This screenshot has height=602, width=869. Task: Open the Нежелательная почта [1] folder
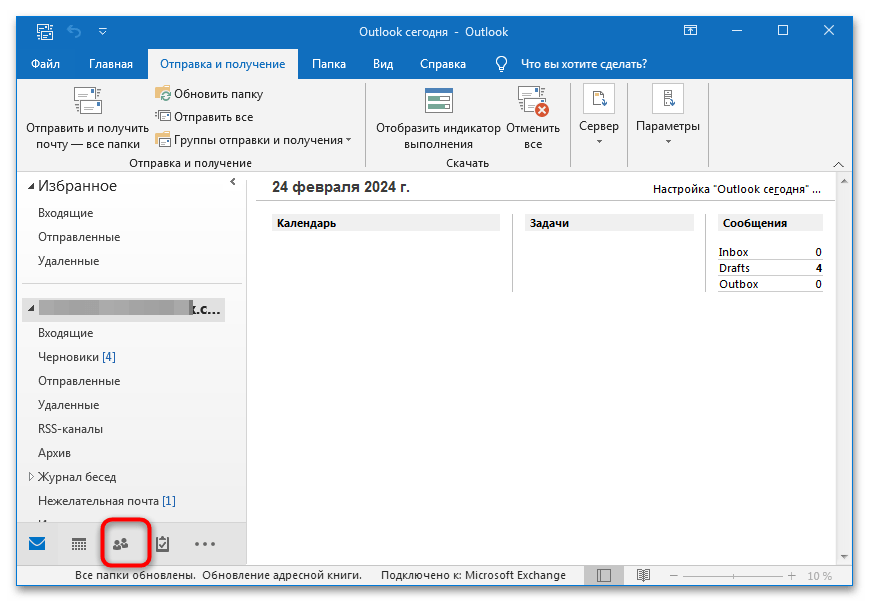point(106,501)
